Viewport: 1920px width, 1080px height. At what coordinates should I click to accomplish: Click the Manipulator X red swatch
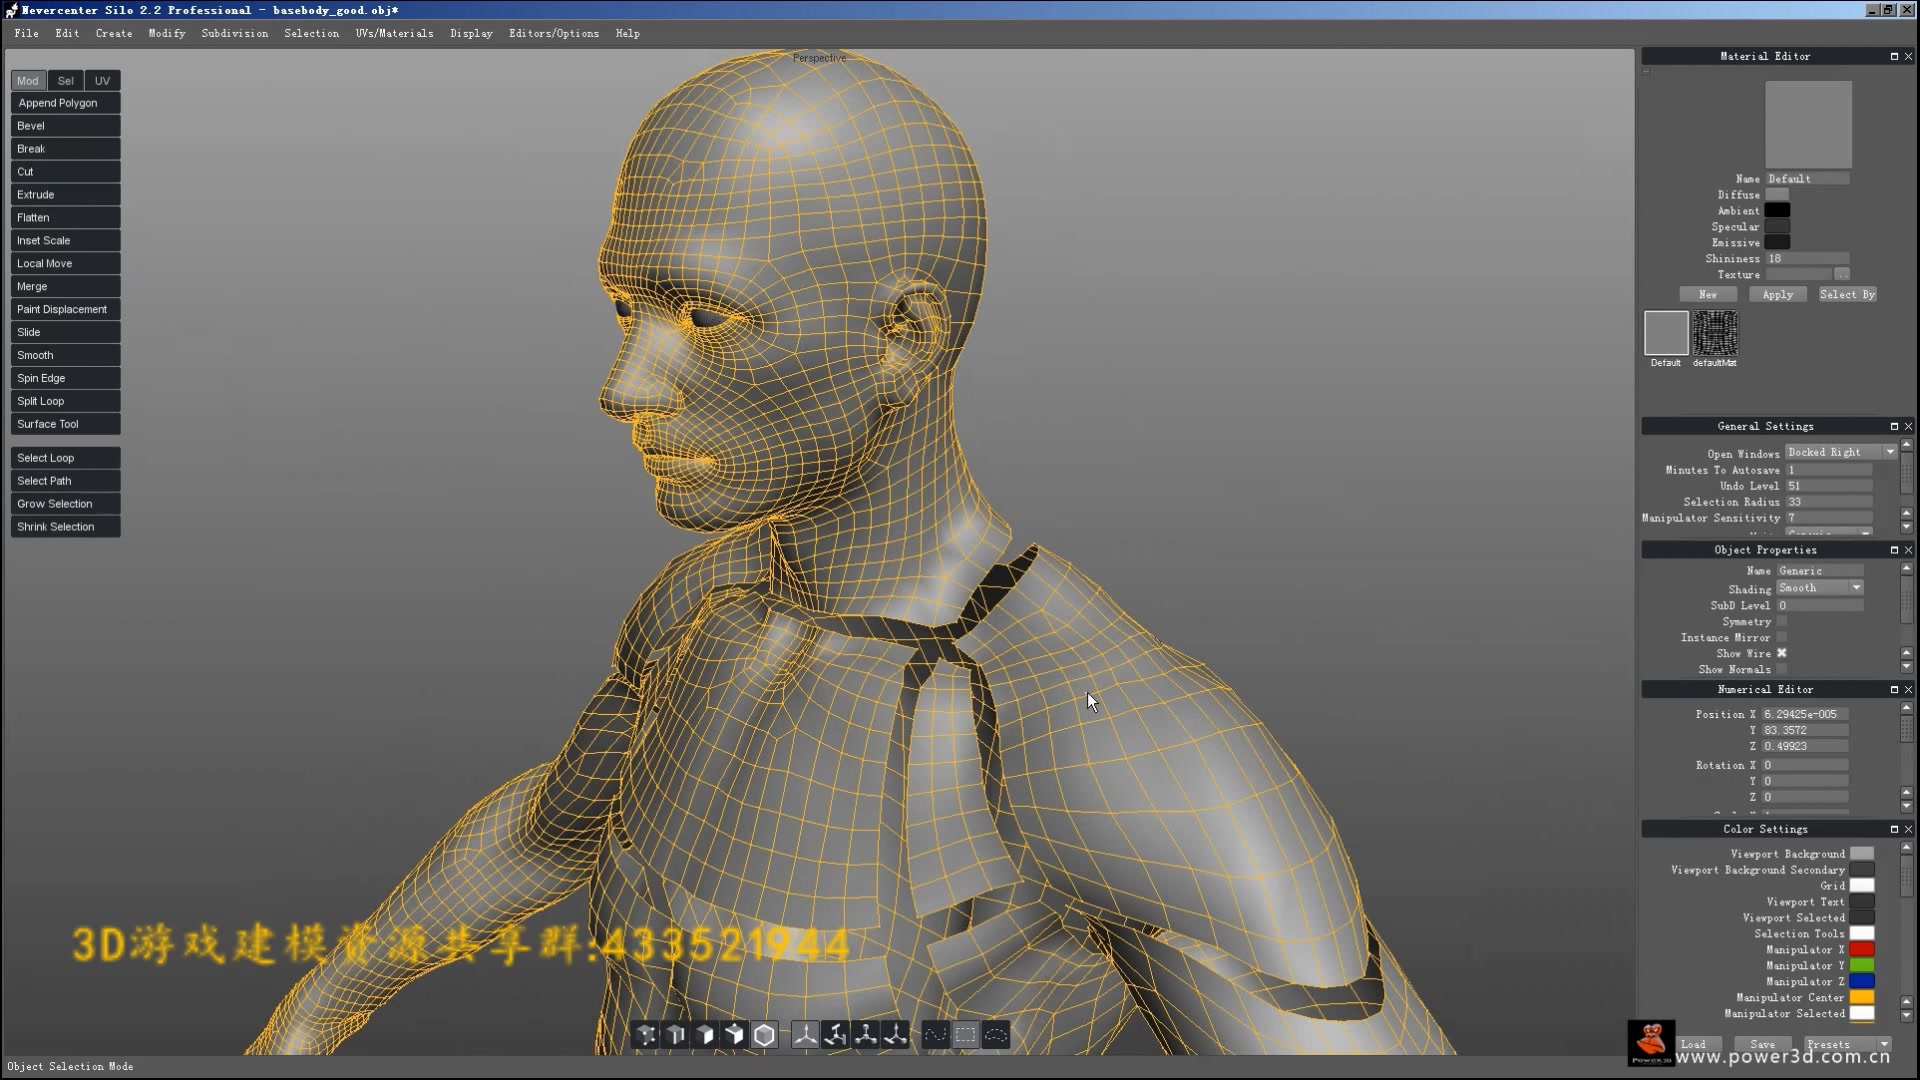click(1861, 949)
